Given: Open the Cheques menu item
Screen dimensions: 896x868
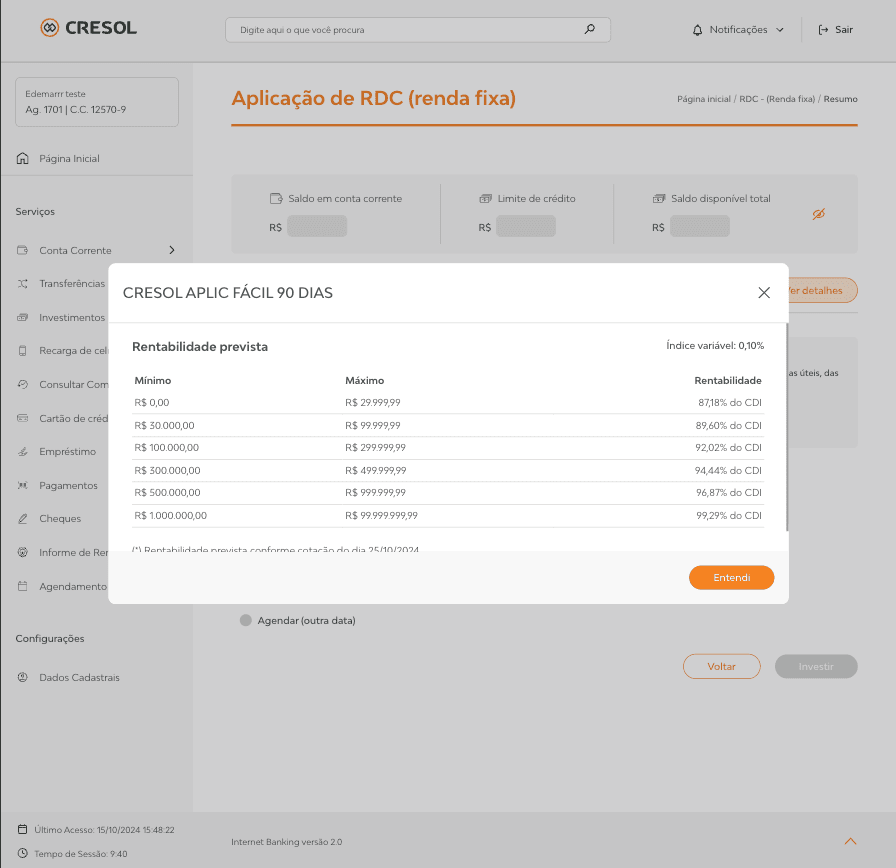Looking at the screenshot, I should click(60, 518).
